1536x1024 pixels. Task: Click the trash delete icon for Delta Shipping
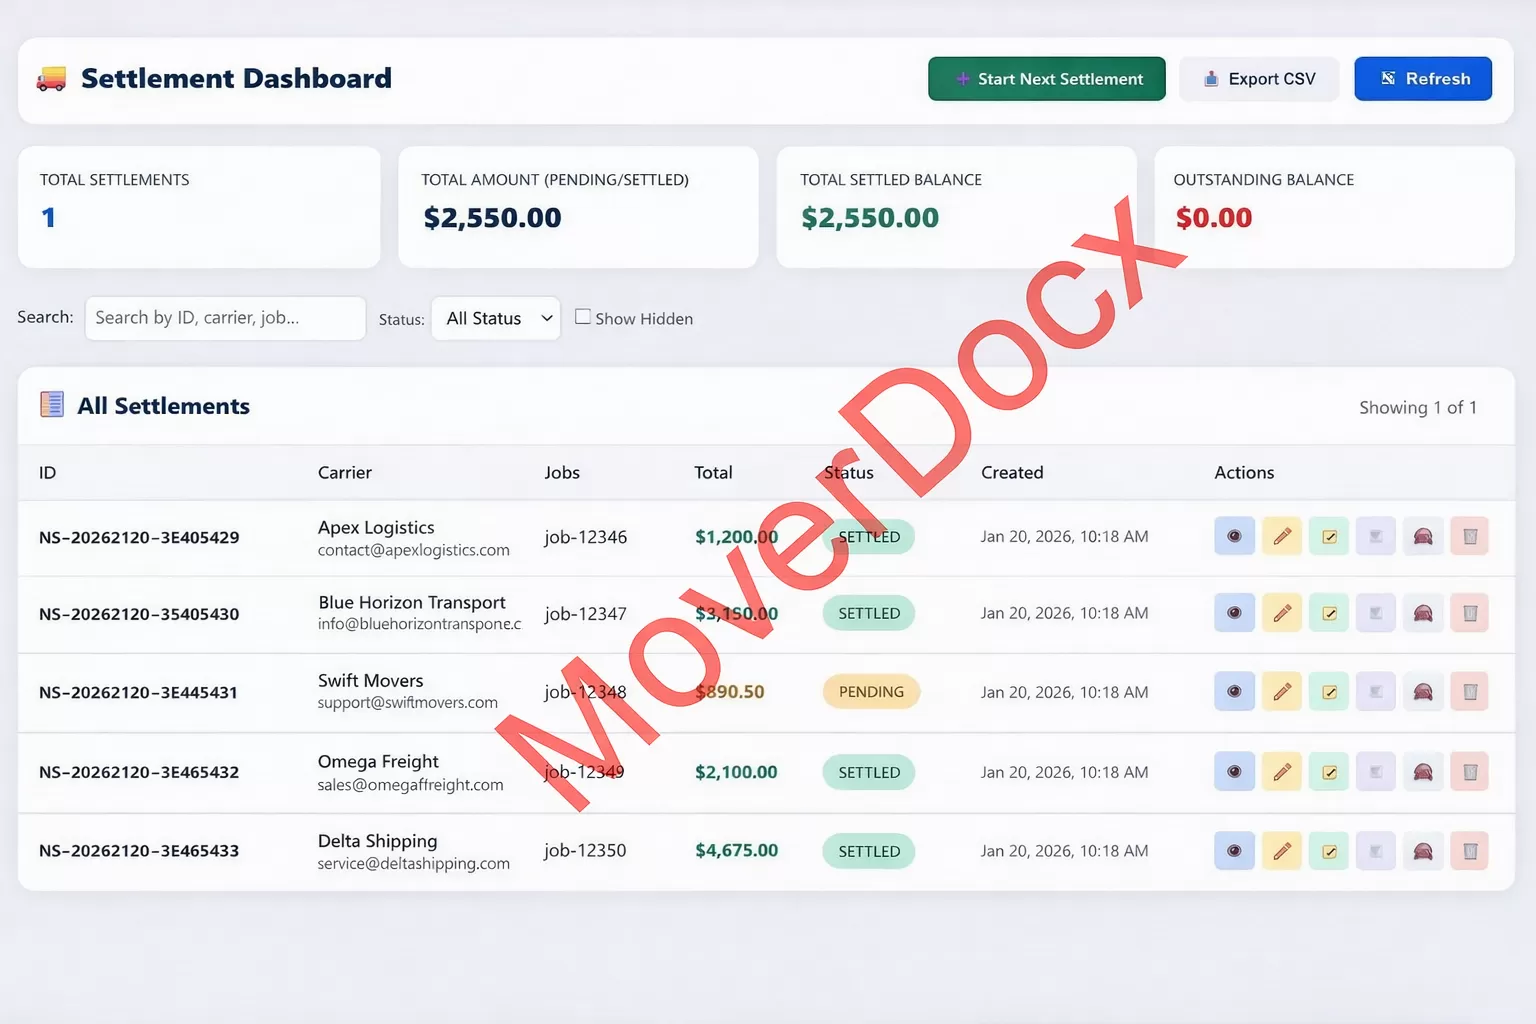pos(1469,851)
